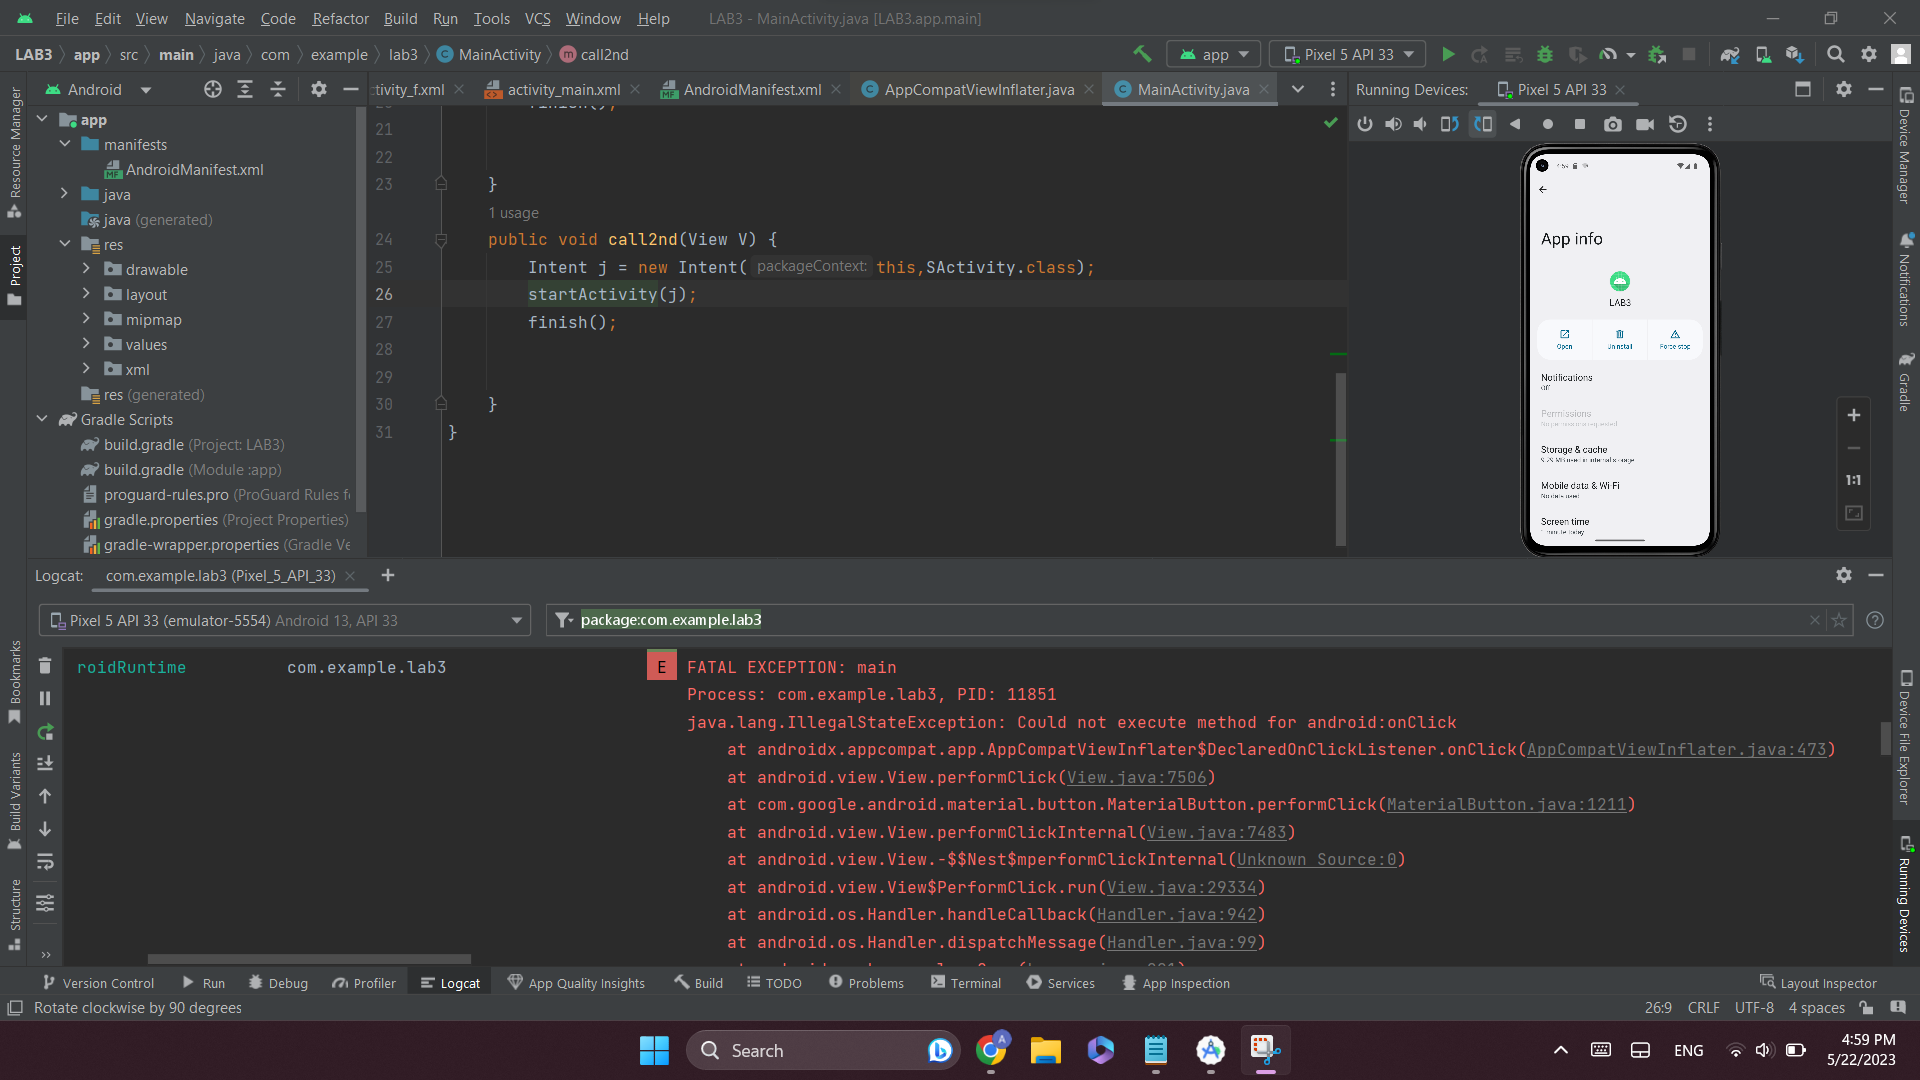
Task: Toggle the Gradle right sidebar button
Action: point(1906,381)
